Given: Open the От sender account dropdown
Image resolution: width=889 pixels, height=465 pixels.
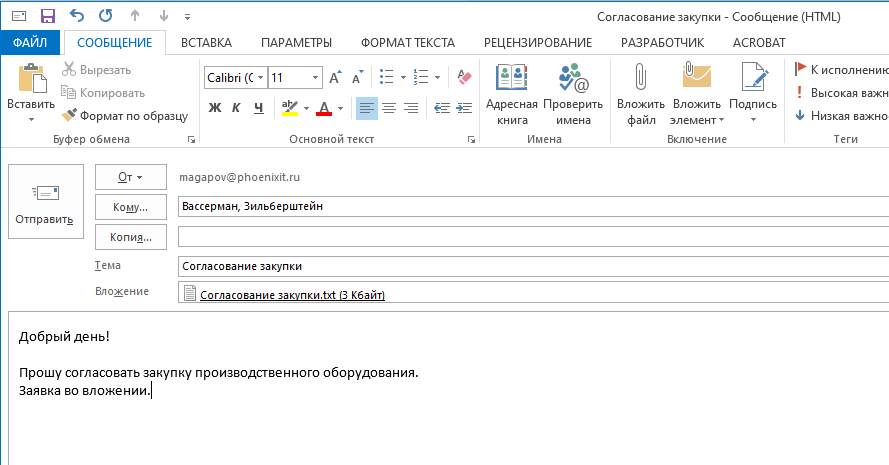Looking at the screenshot, I should pyautogui.click(x=130, y=177).
